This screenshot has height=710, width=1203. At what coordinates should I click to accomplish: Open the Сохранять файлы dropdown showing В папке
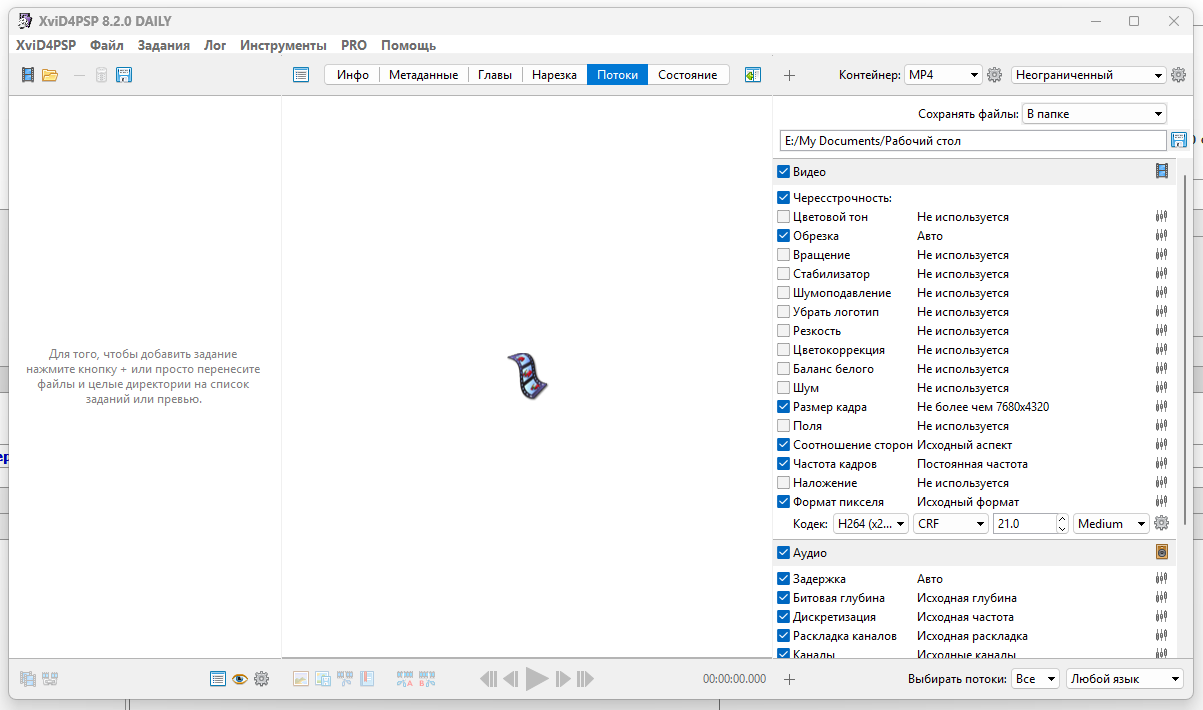(x=1093, y=113)
